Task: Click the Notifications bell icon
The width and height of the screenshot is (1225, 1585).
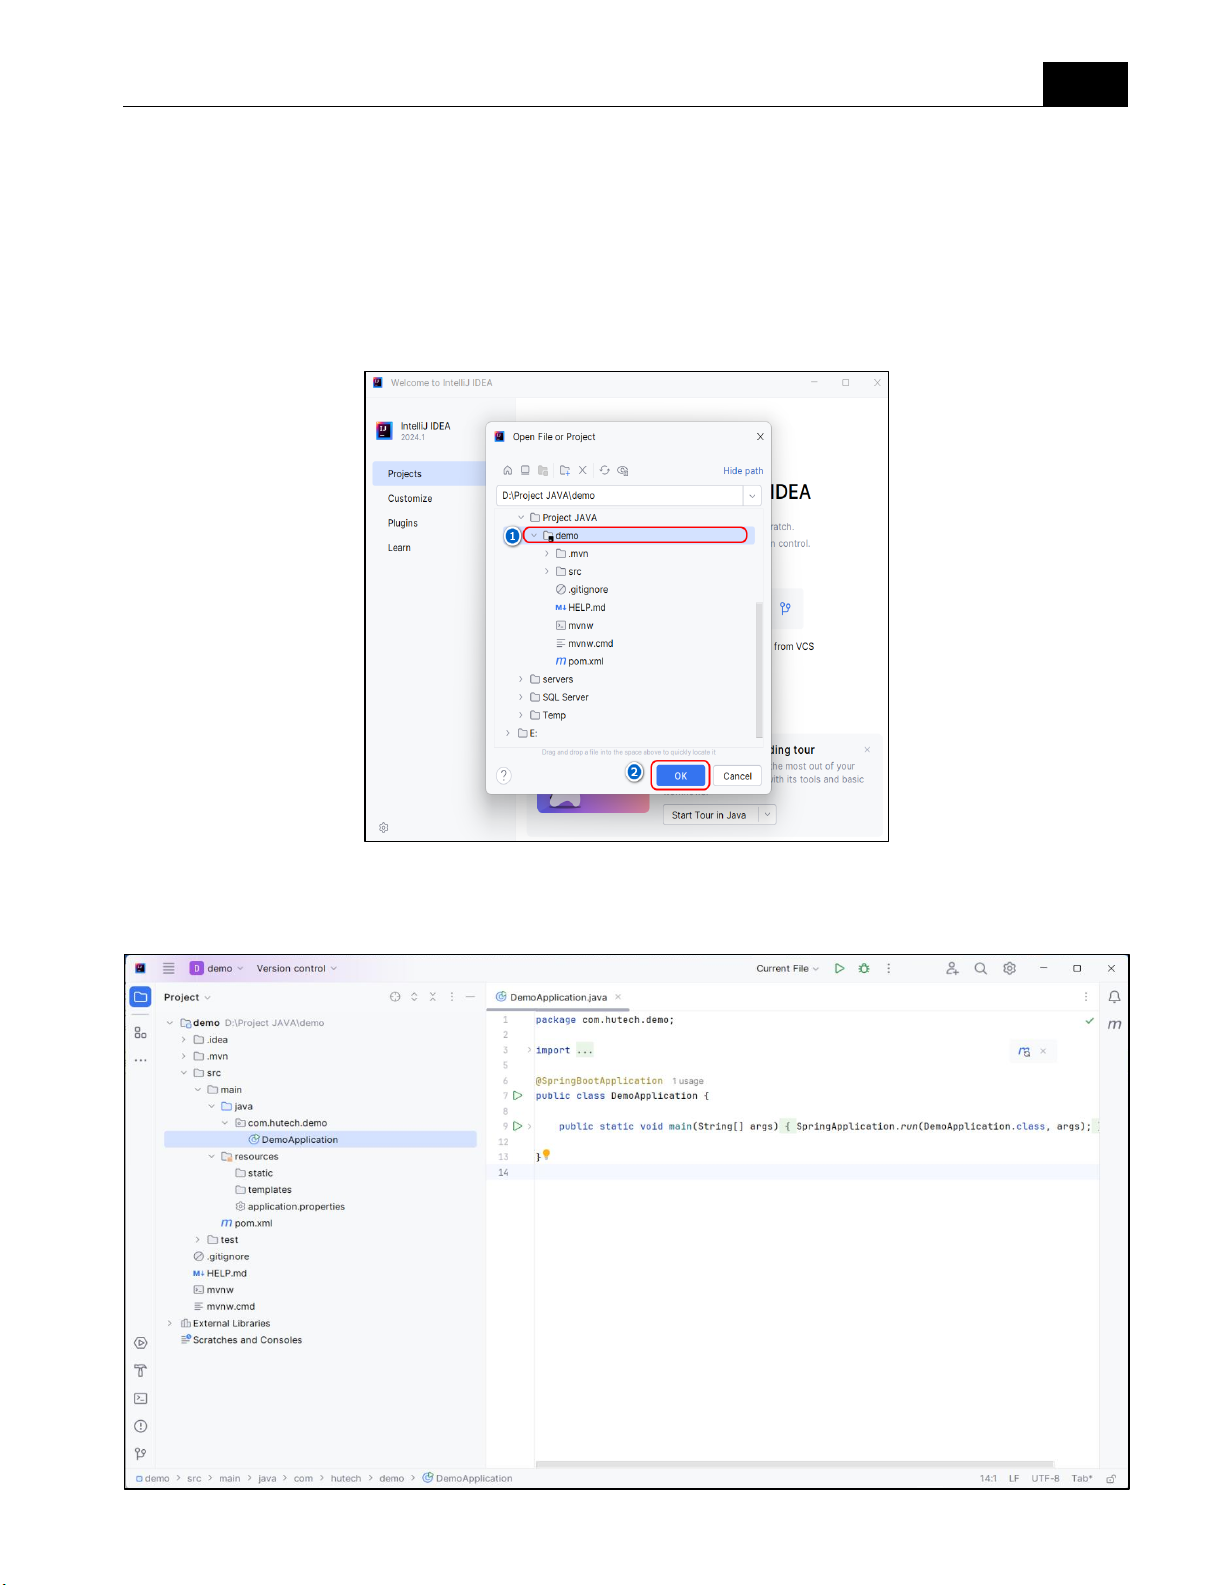Action: click(x=1114, y=997)
